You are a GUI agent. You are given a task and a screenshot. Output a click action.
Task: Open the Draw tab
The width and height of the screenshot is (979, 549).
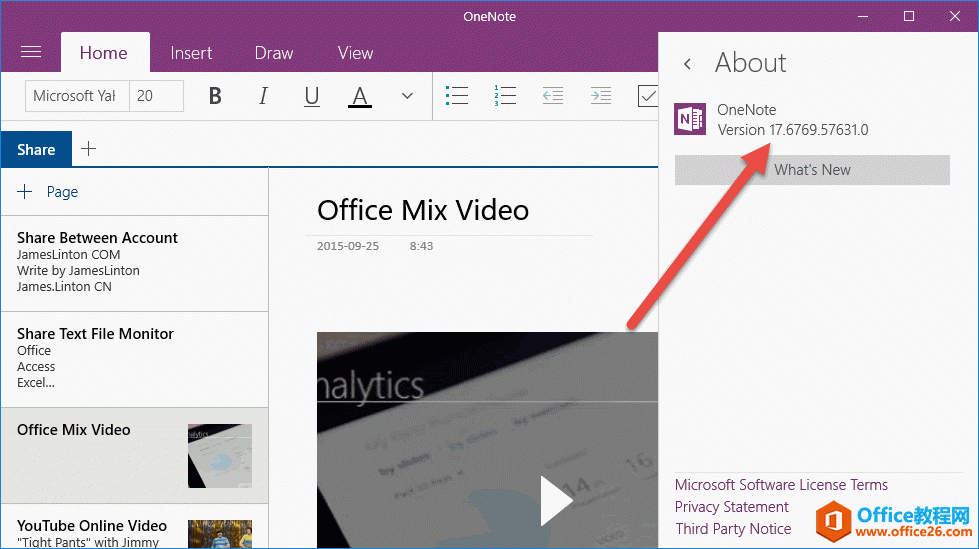(x=273, y=53)
